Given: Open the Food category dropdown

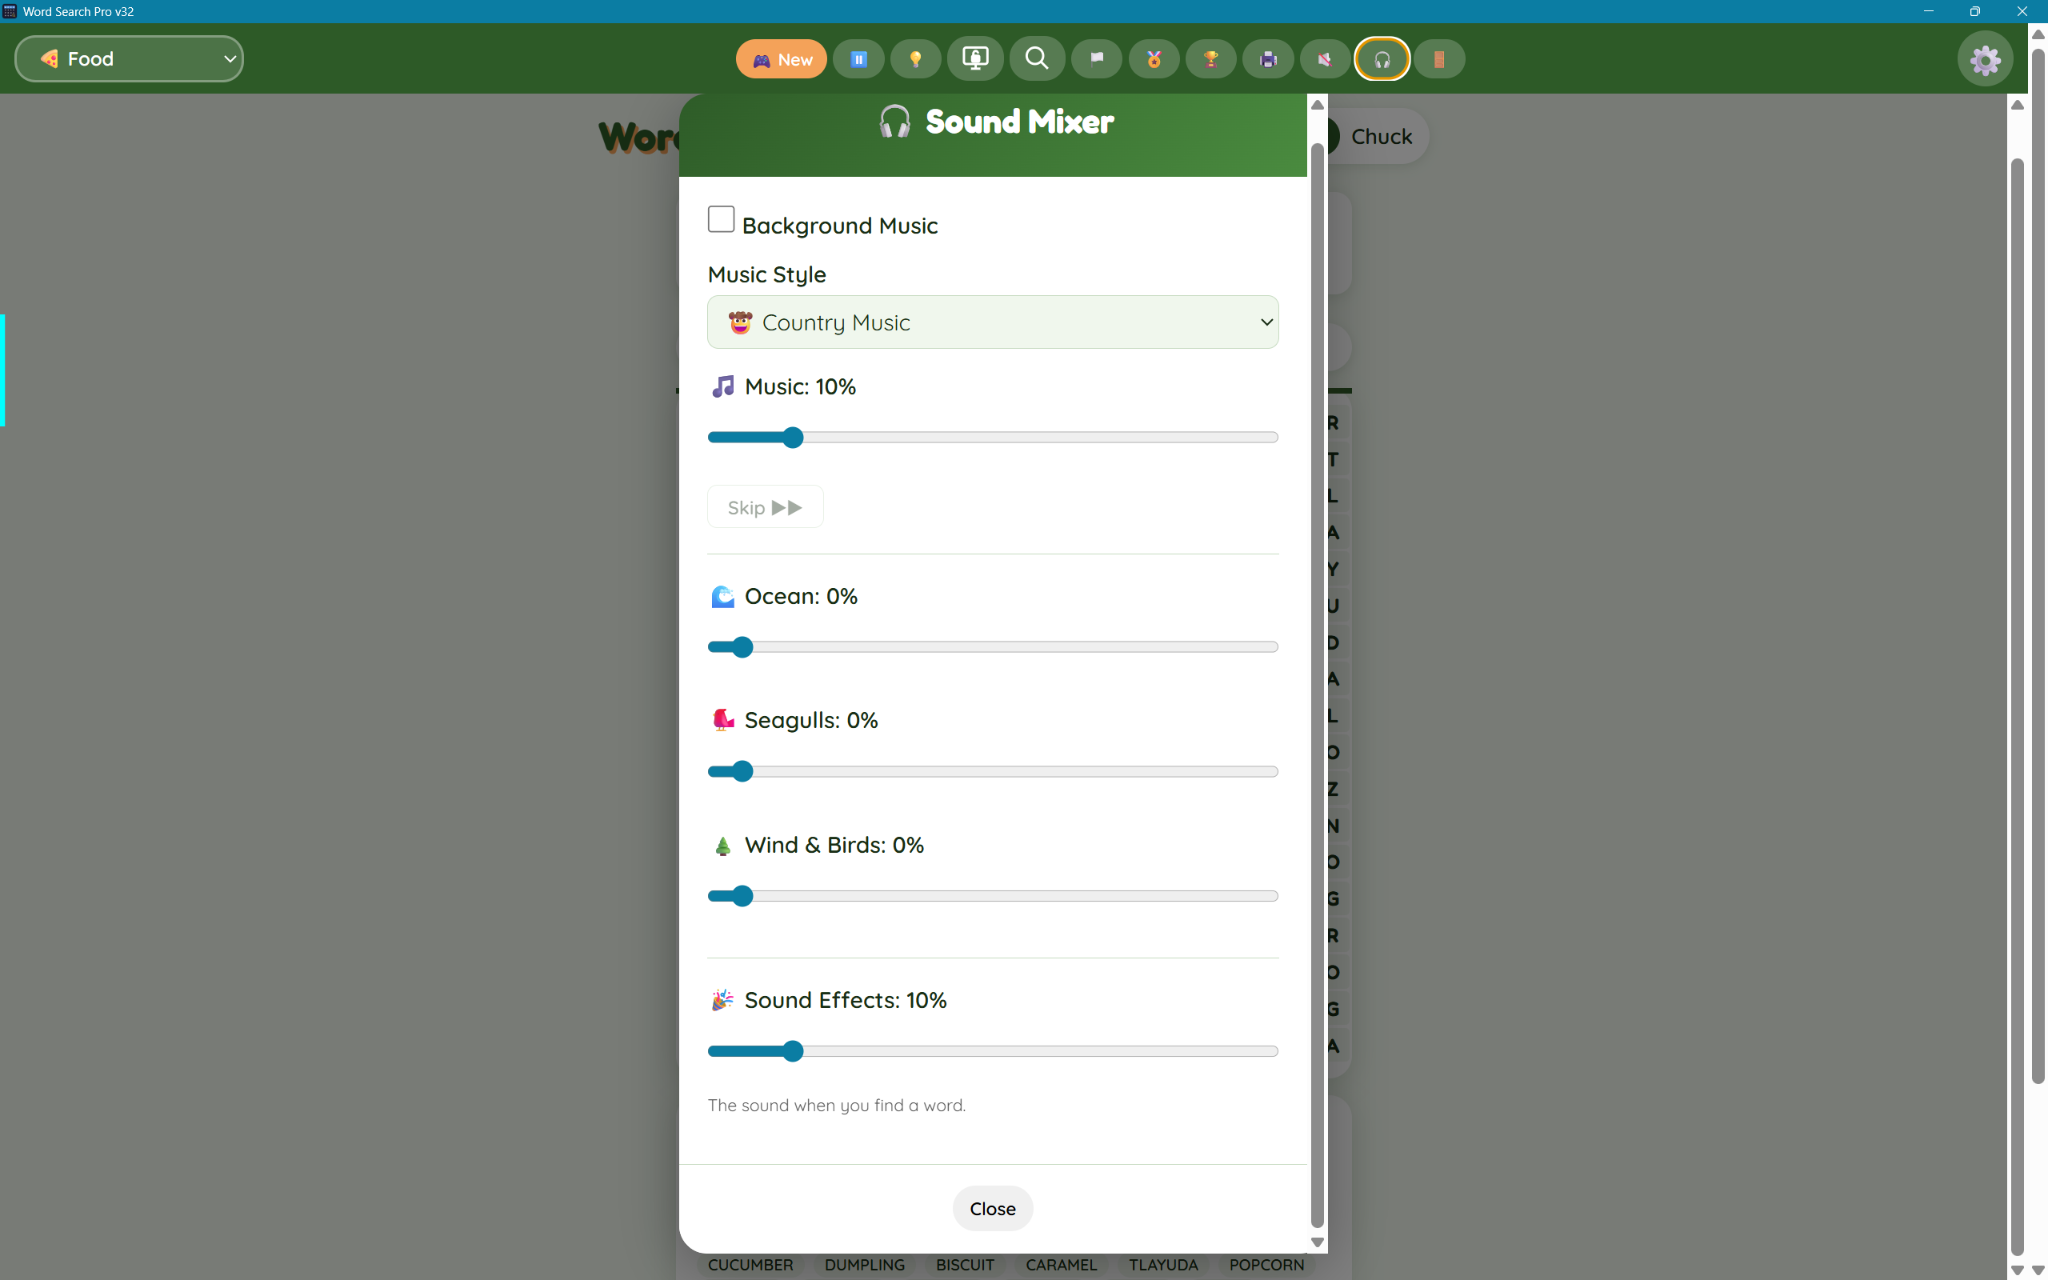Looking at the screenshot, I should point(129,59).
